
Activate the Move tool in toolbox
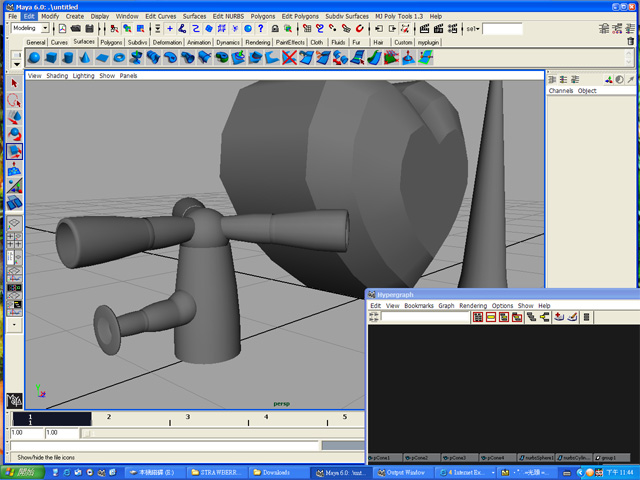click(14, 118)
